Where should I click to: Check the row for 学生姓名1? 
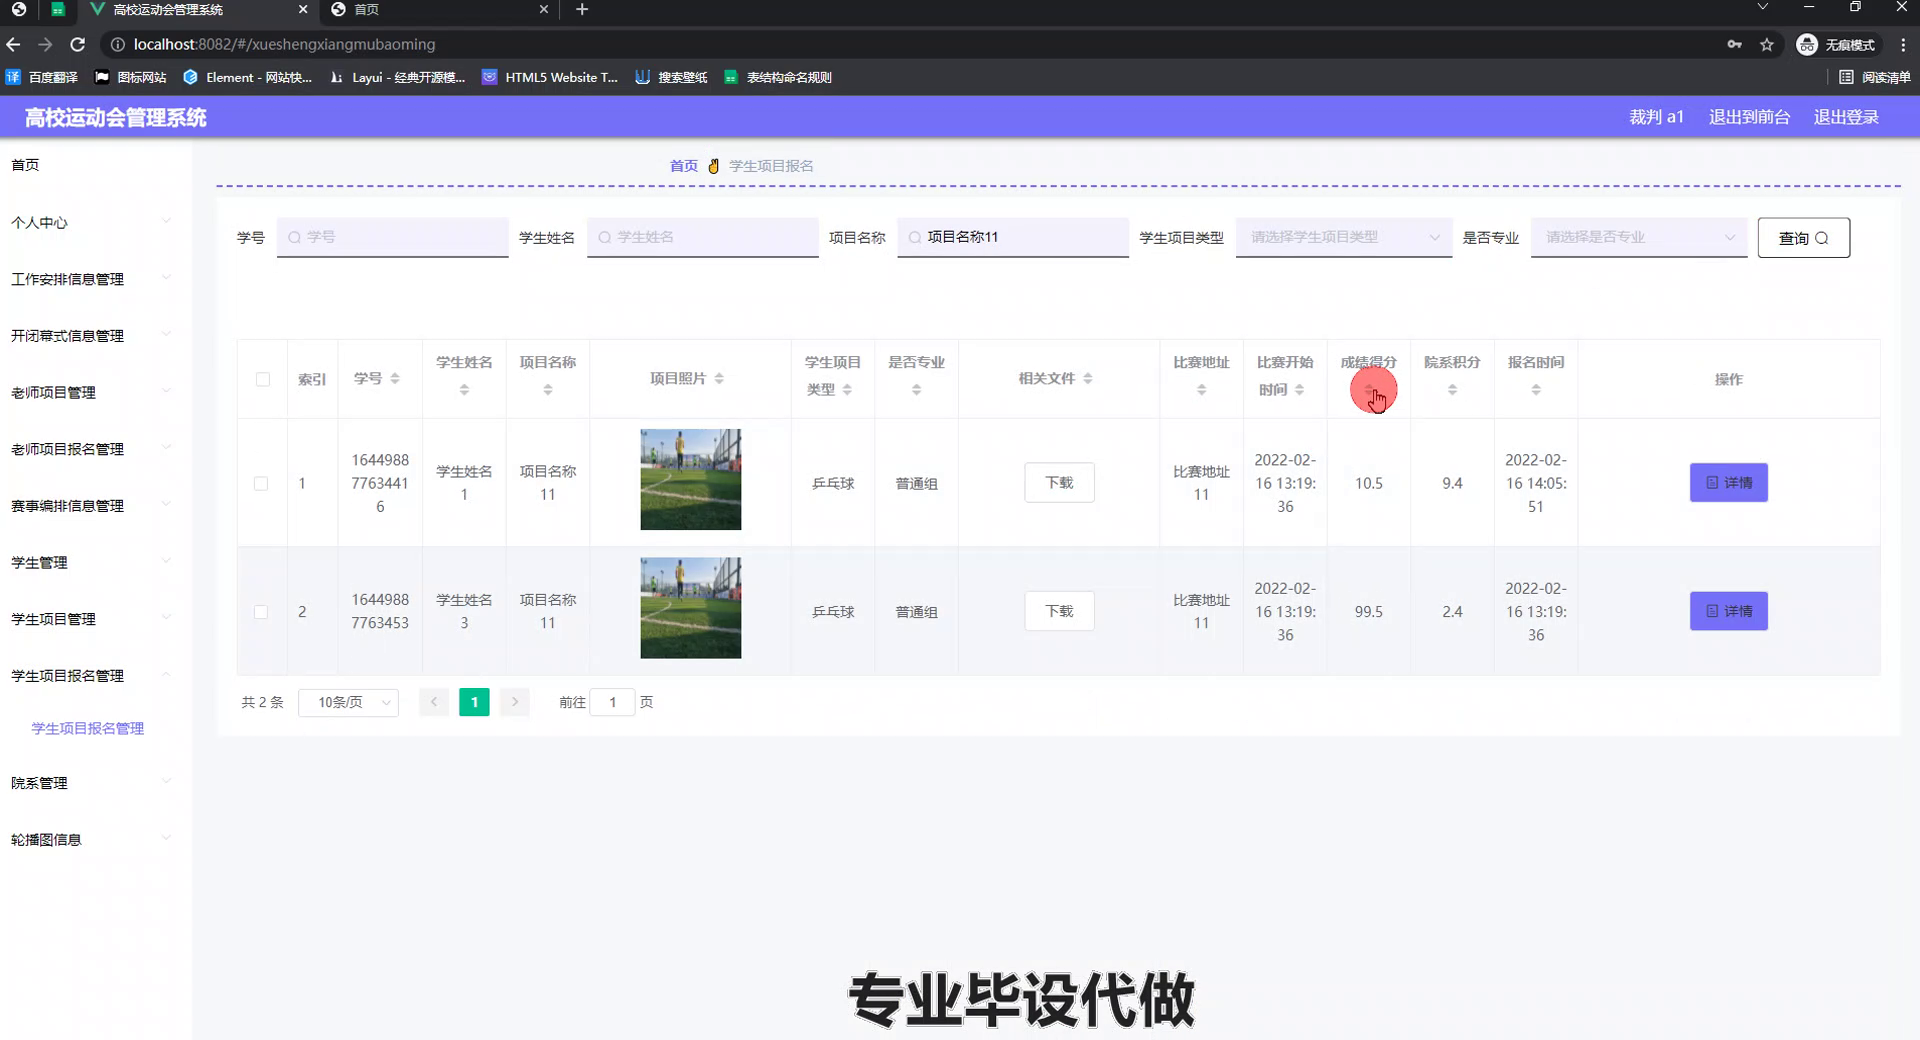261,483
